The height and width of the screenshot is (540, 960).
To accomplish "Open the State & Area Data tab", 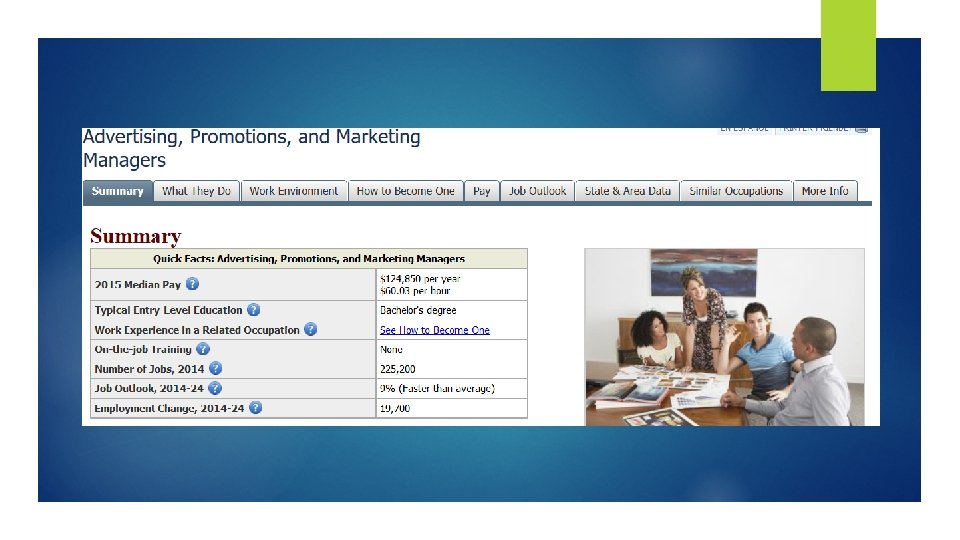I will tap(628, 191).
